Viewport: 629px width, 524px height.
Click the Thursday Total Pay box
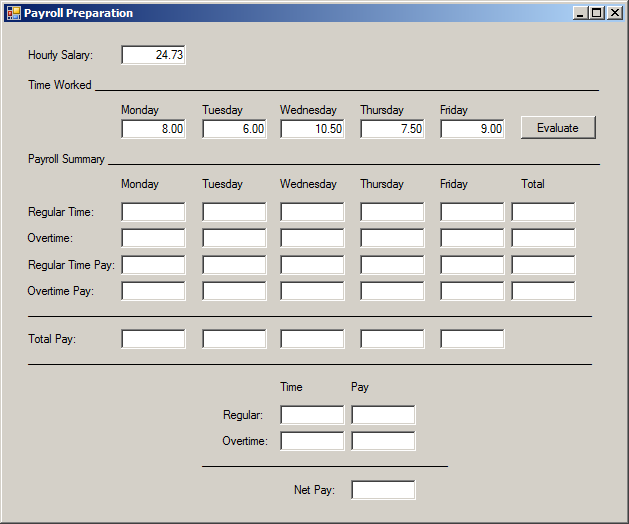392,339
